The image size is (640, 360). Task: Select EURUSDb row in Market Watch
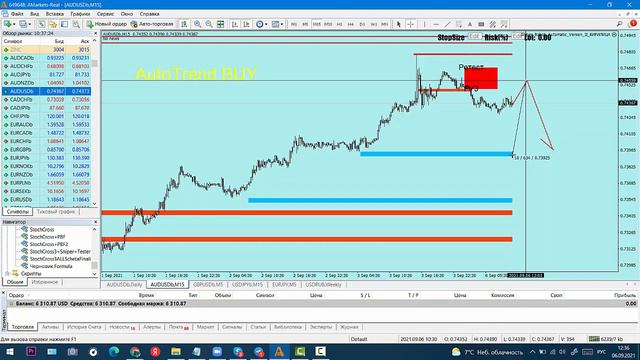point(47,200)
